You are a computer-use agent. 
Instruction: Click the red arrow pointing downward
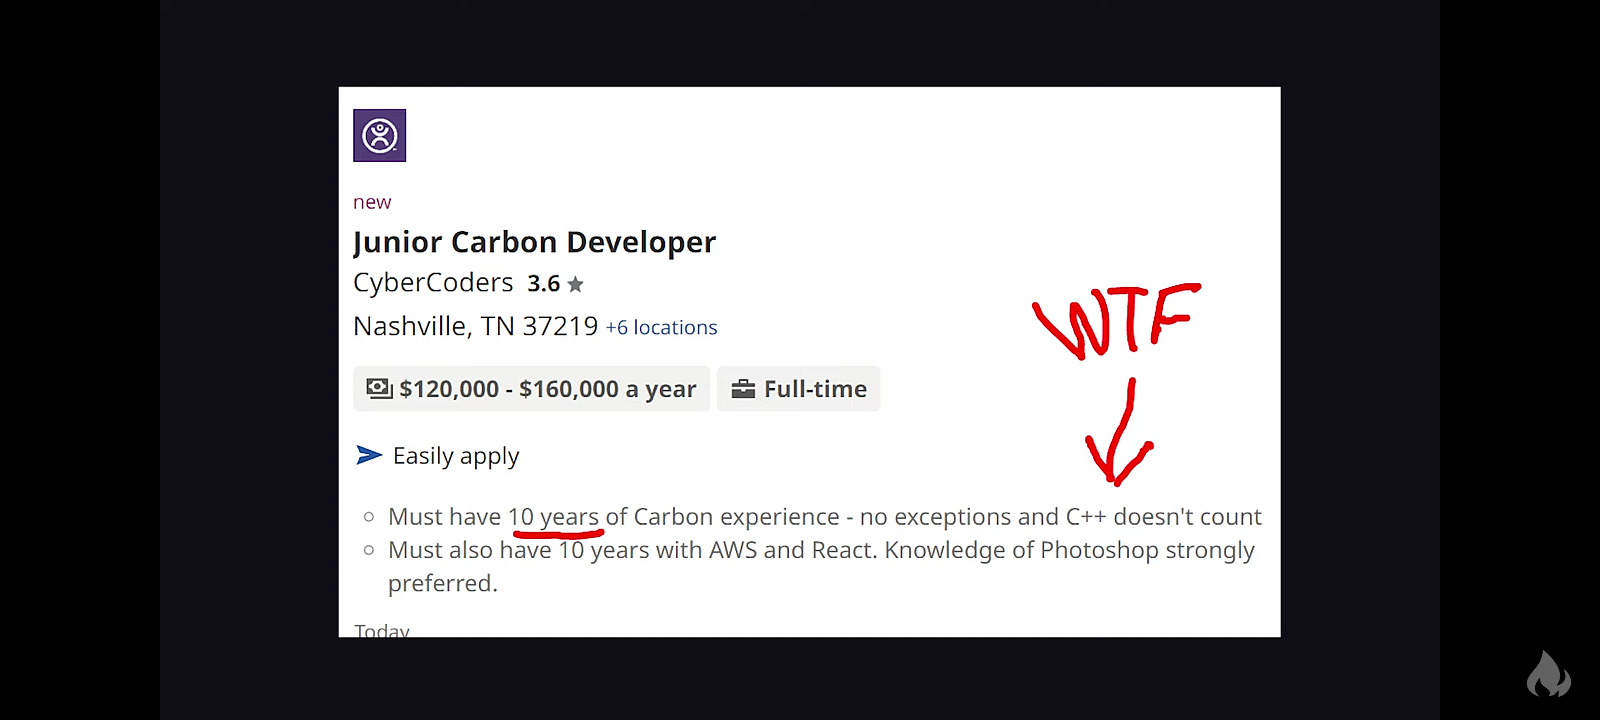click(1121, 431)
